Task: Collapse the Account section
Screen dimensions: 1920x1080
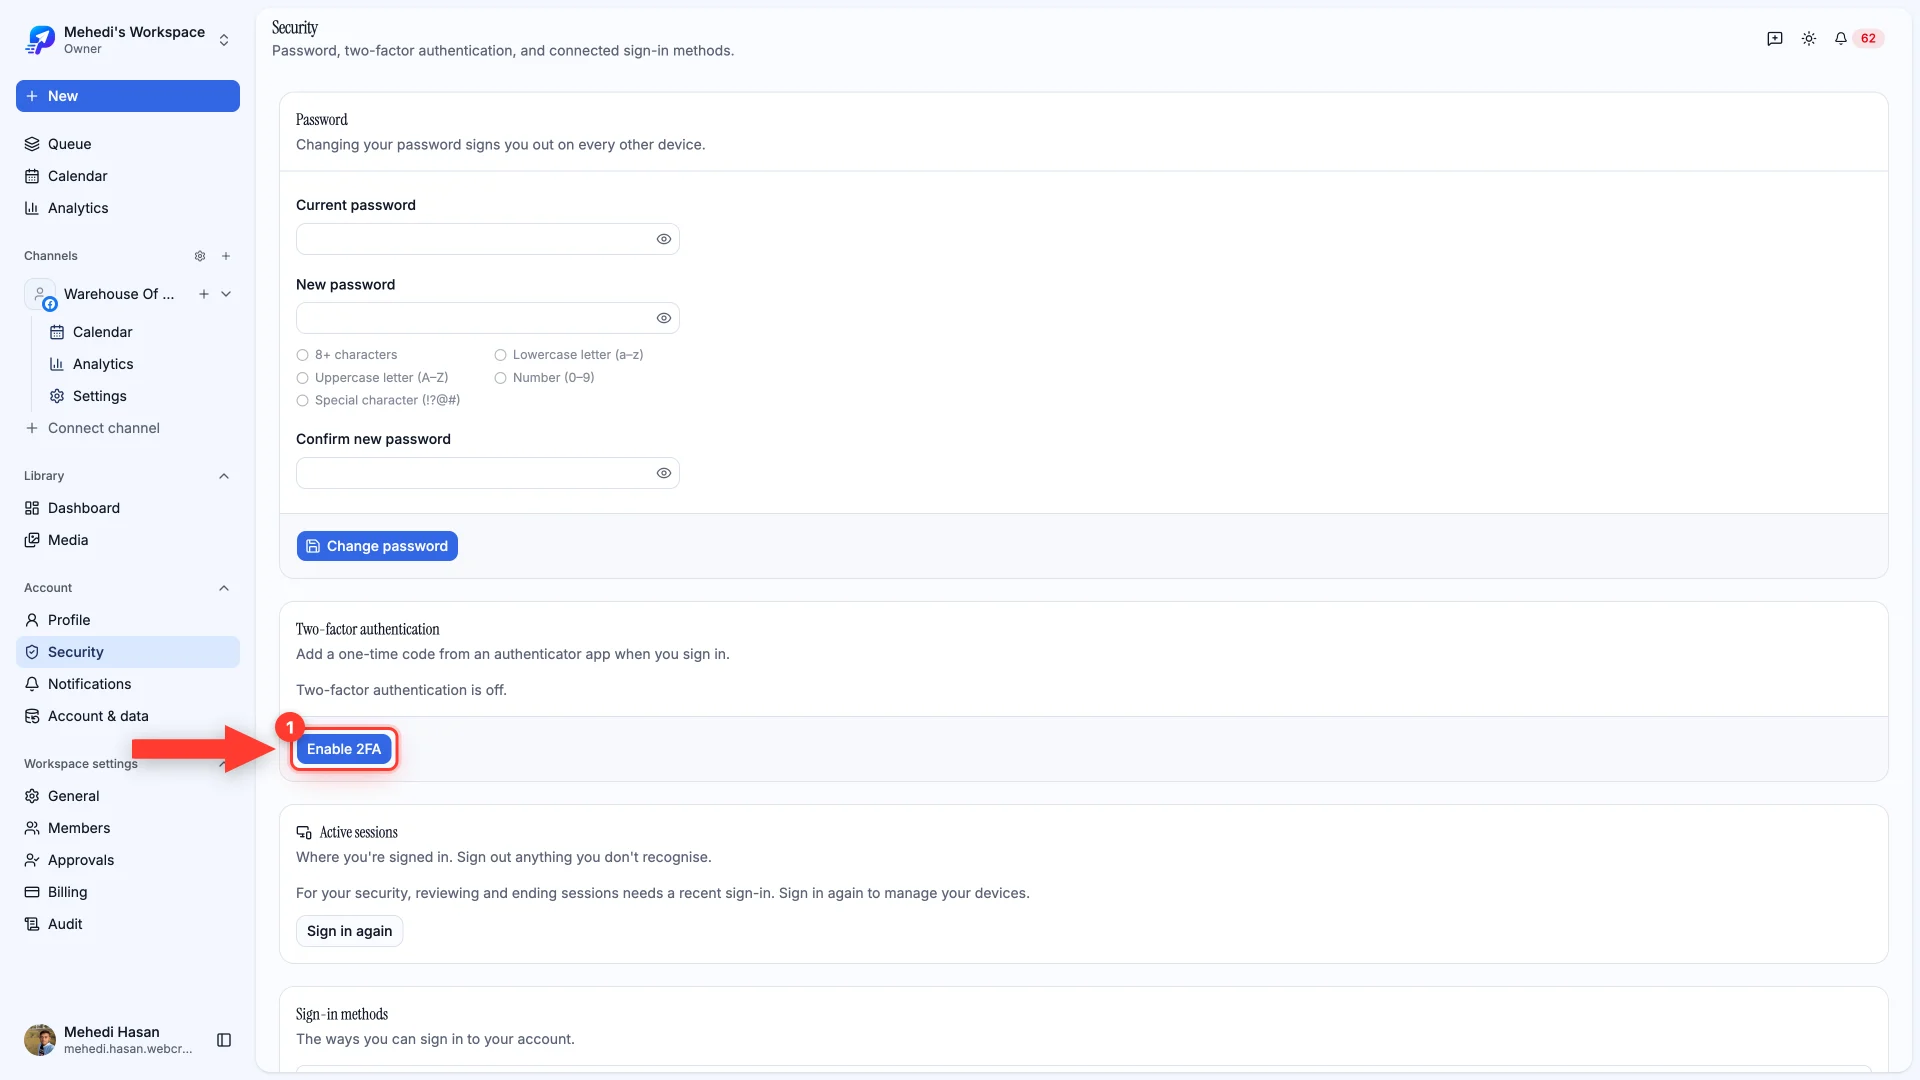Action: click(x=224, y=588)
